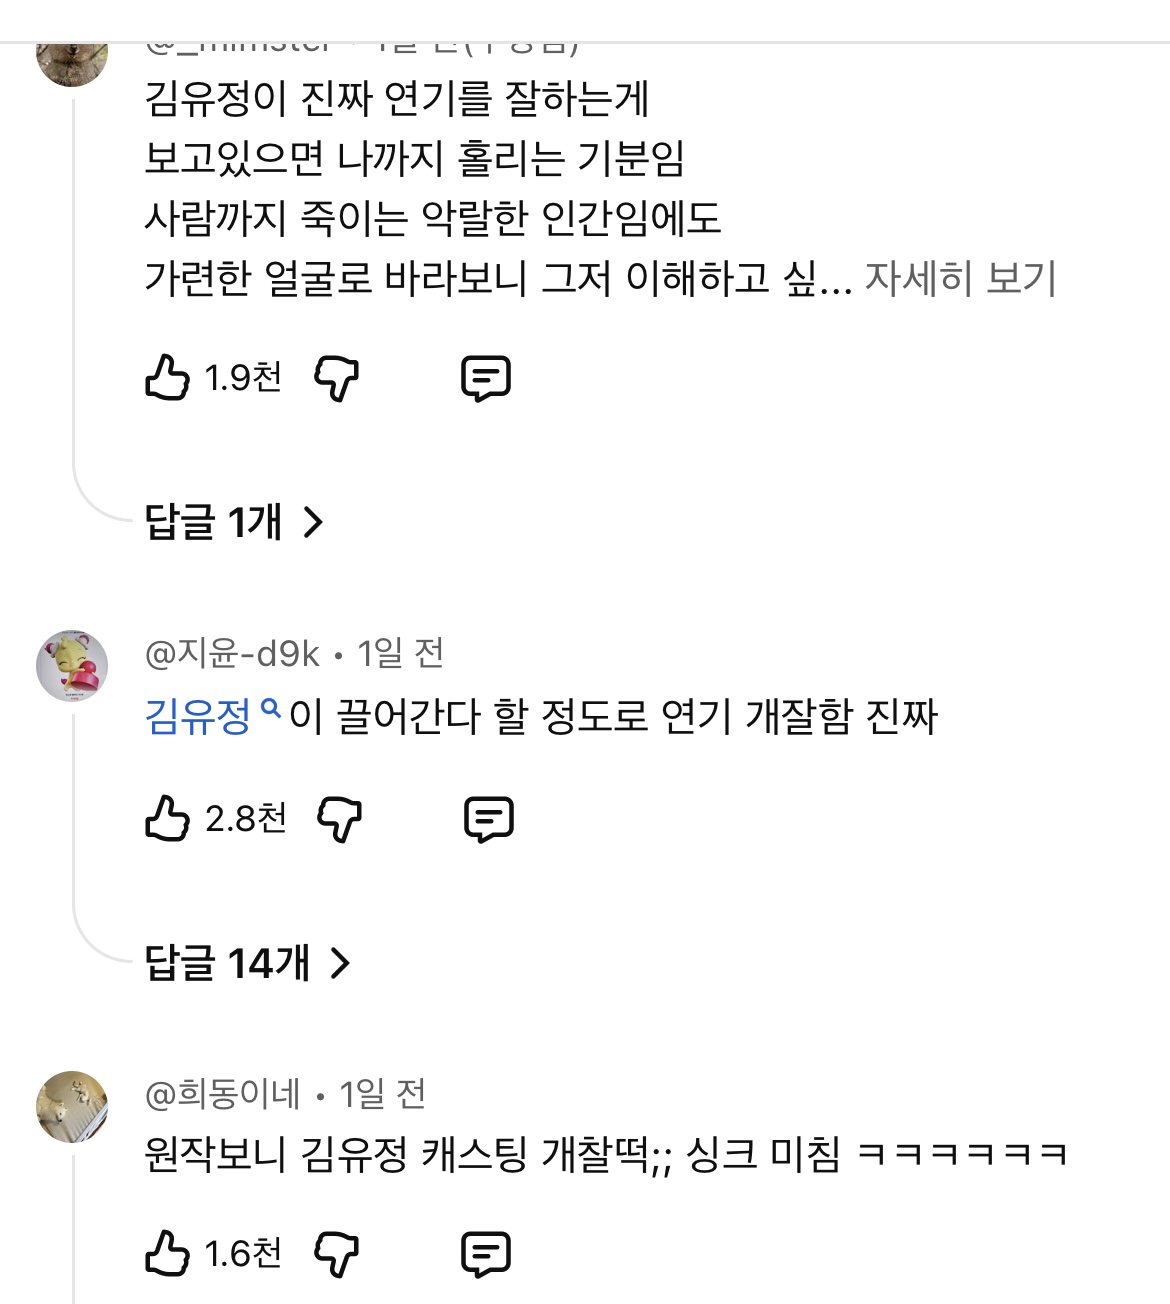Click the @지윤-d9k profile avatar
This screenshot has width=1170, height=1304.
(72, 665)
